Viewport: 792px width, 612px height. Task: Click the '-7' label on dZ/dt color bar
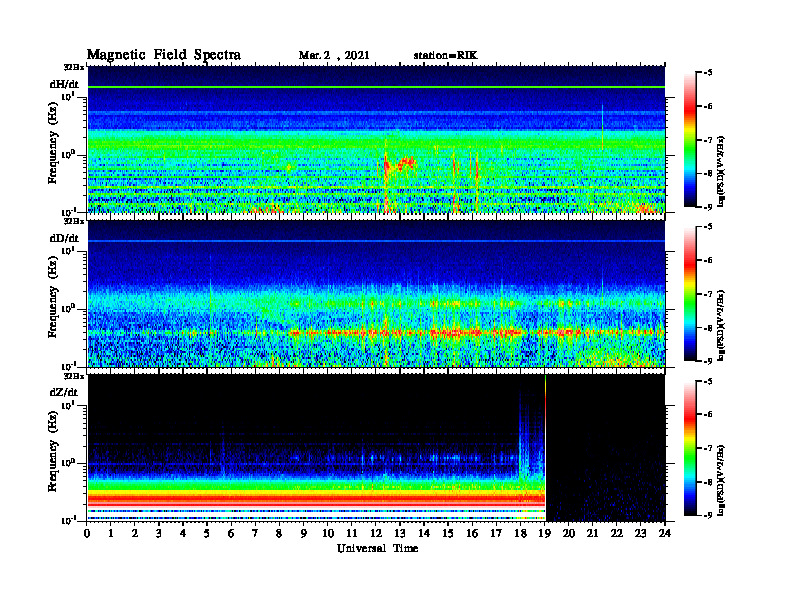pos(707,448)
